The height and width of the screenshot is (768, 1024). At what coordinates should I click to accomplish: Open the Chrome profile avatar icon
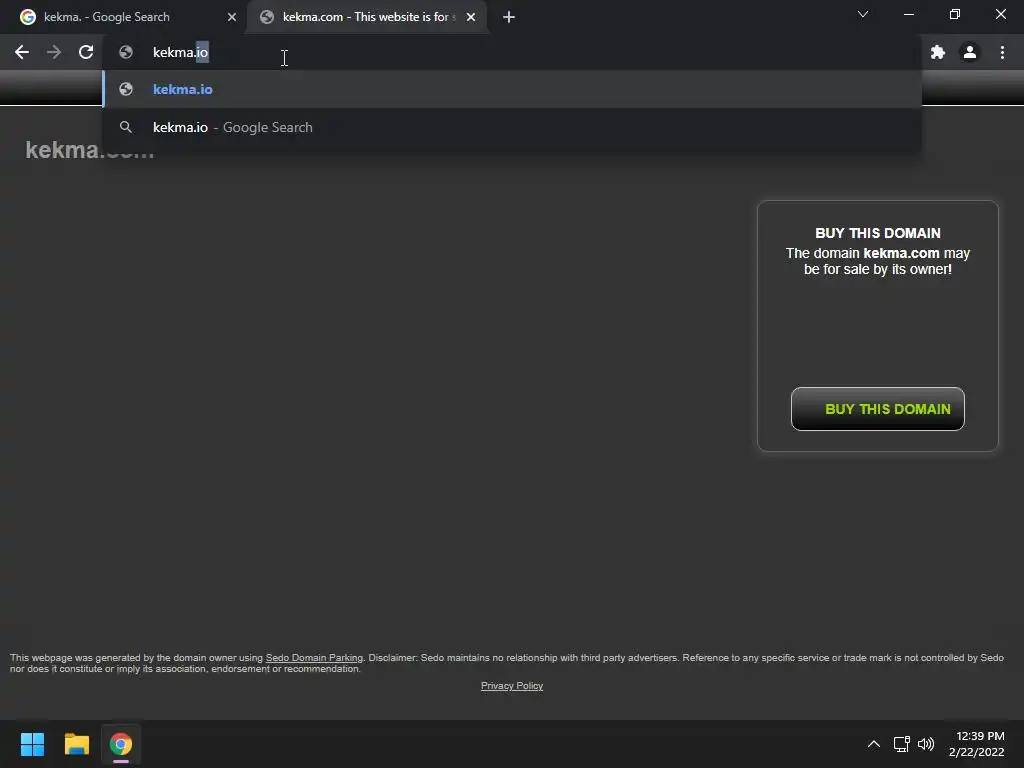pos(970,52)
